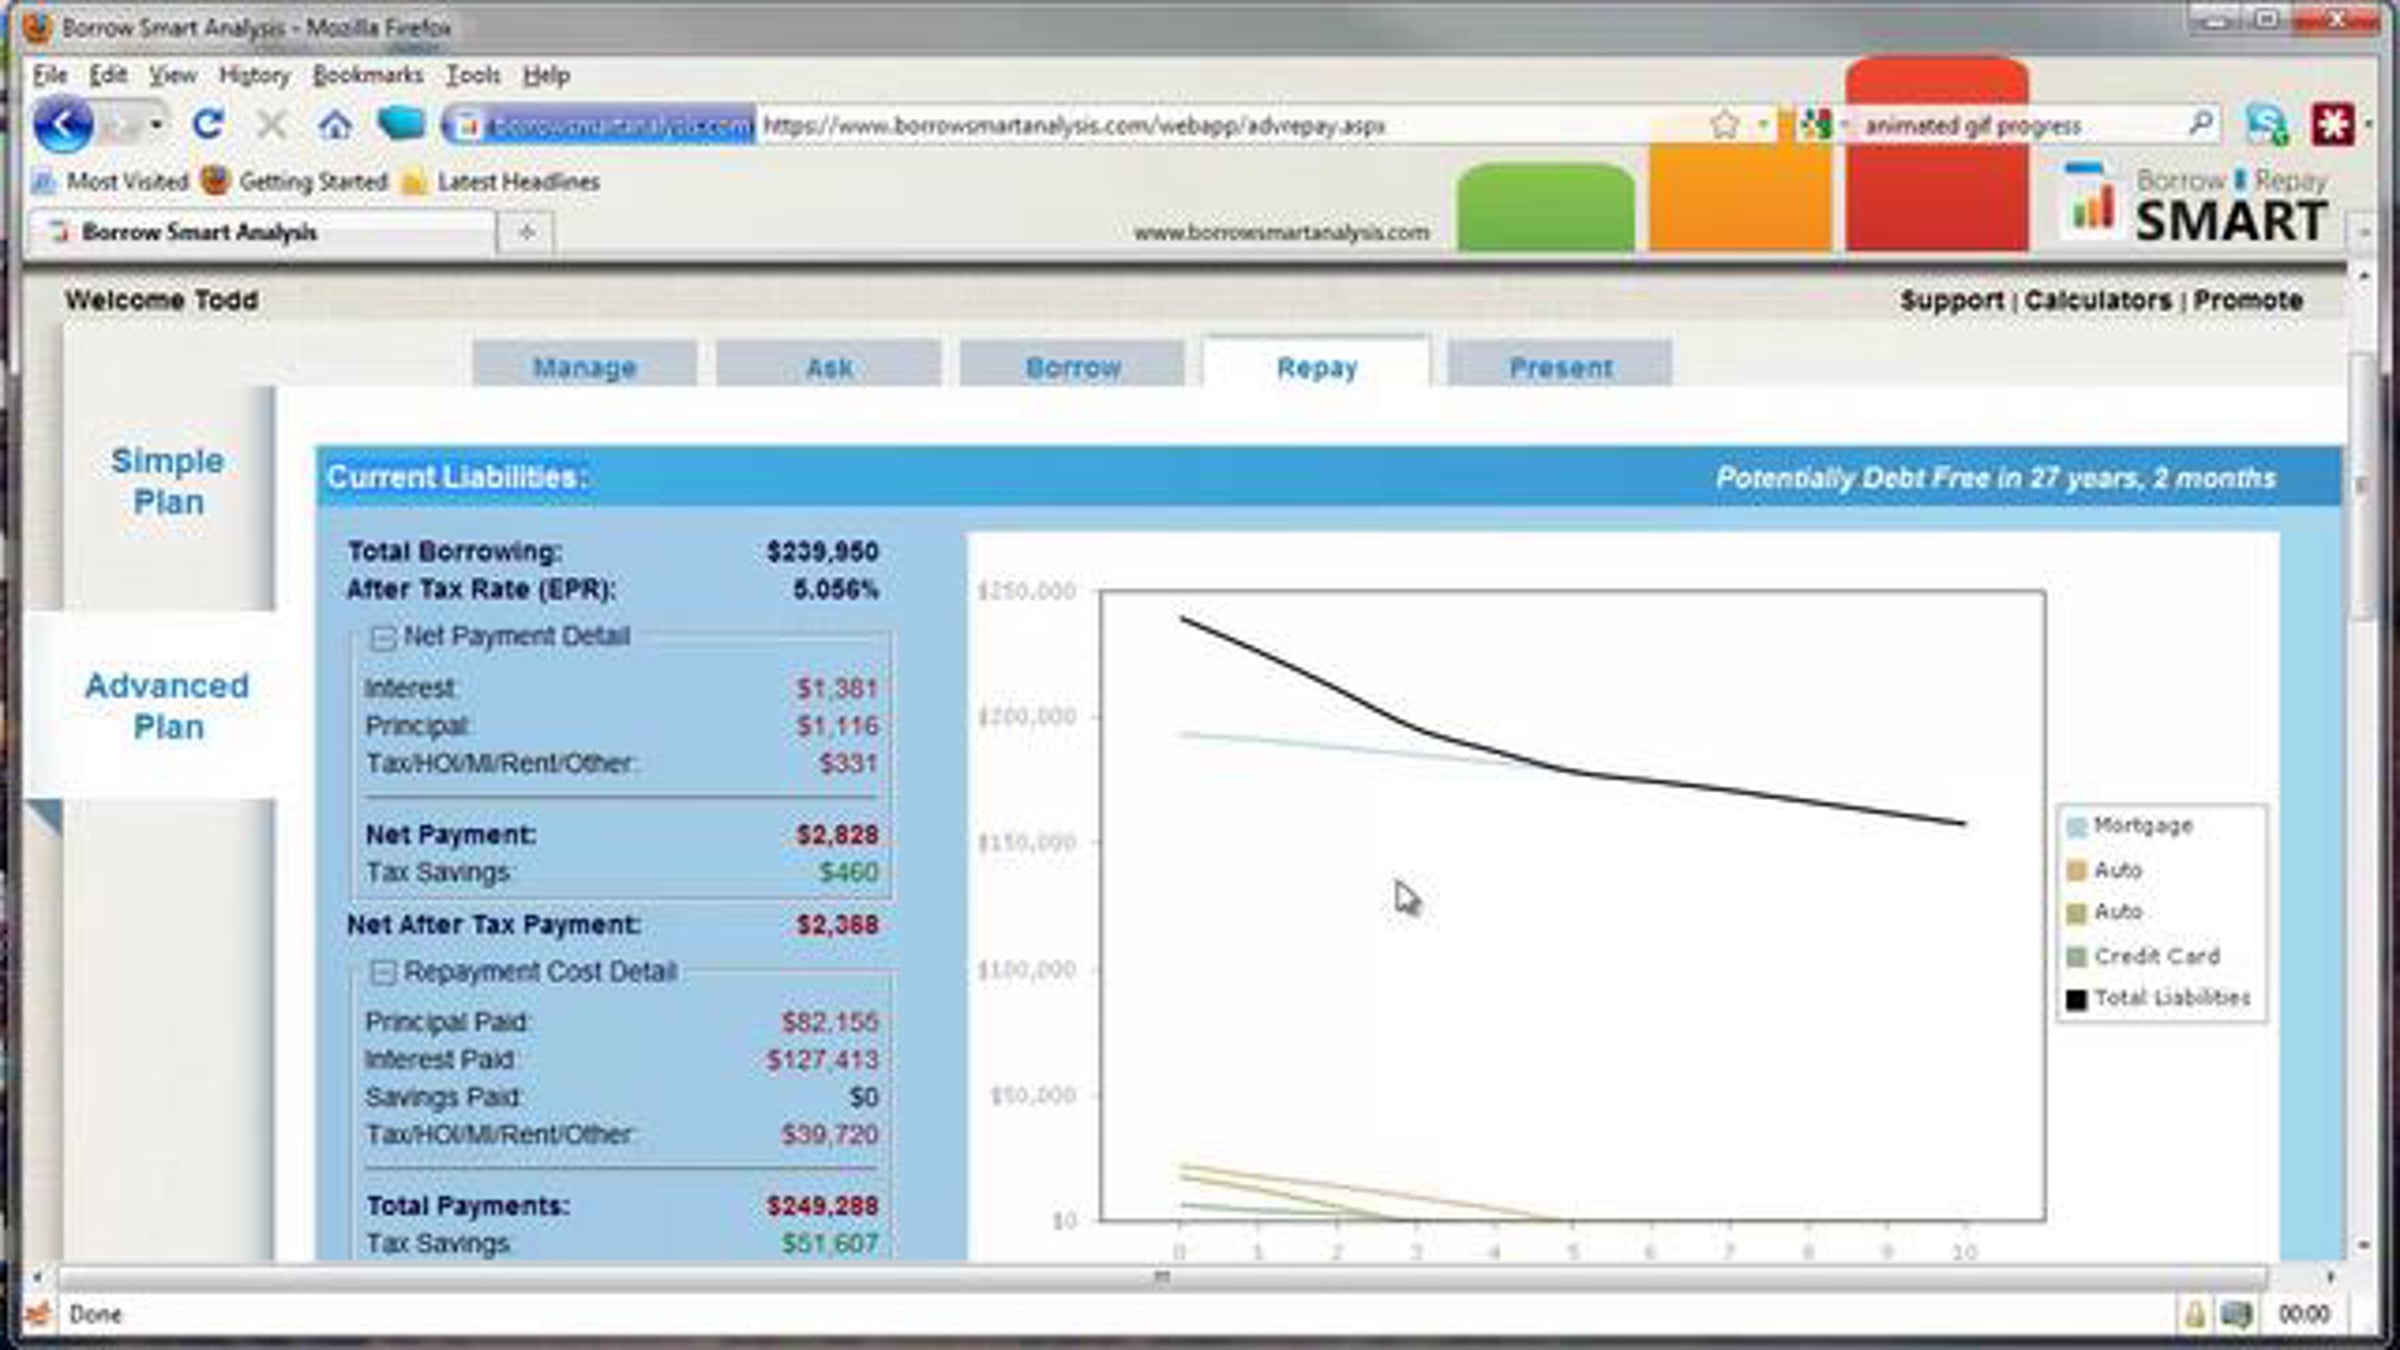Switch to the Borrow tab
This screenshot has width=2400, height=1350.
click(1072, 367)
